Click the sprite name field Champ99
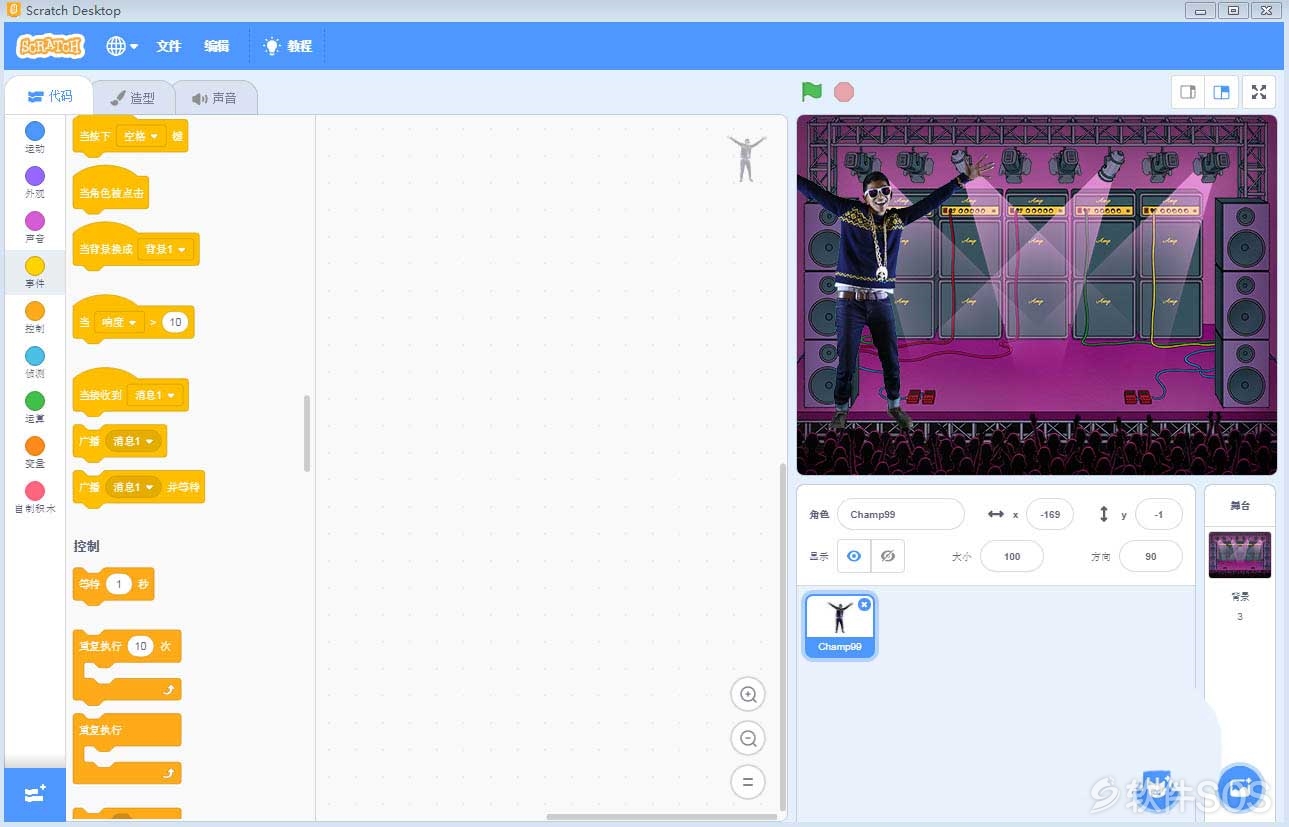 (x=900, y=514)
